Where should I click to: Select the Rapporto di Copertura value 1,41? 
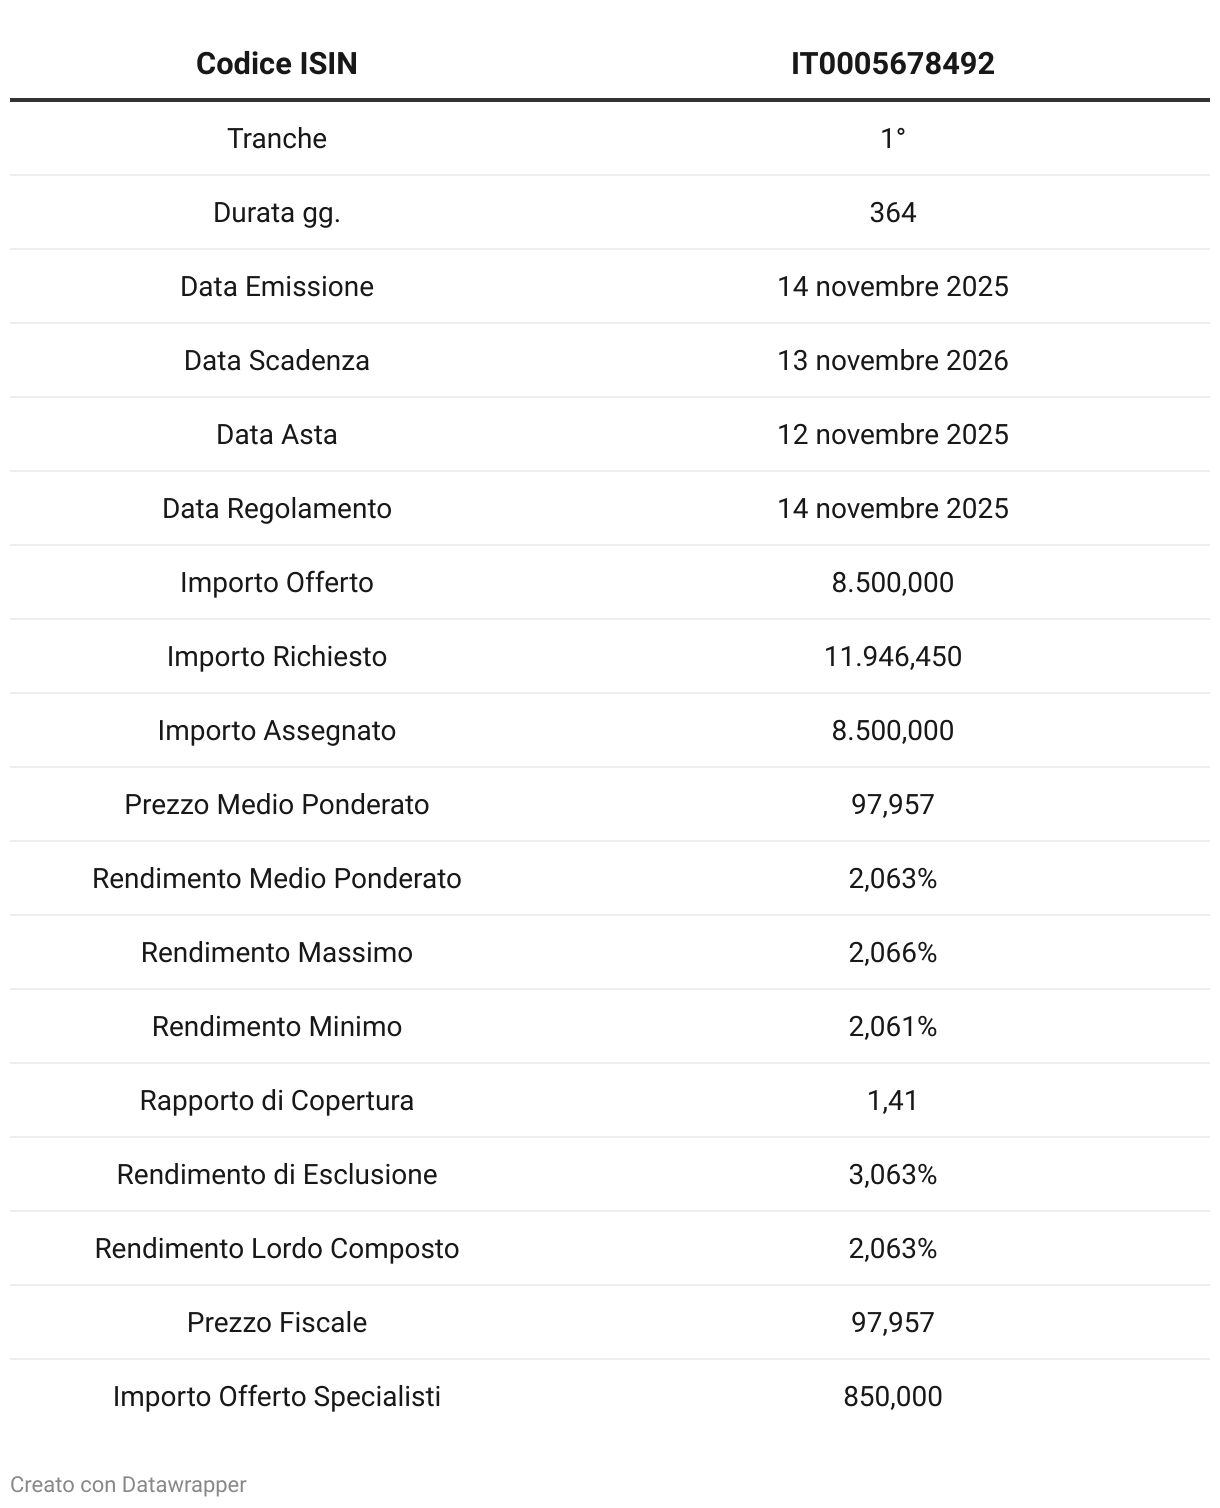tap(892, 1100)
